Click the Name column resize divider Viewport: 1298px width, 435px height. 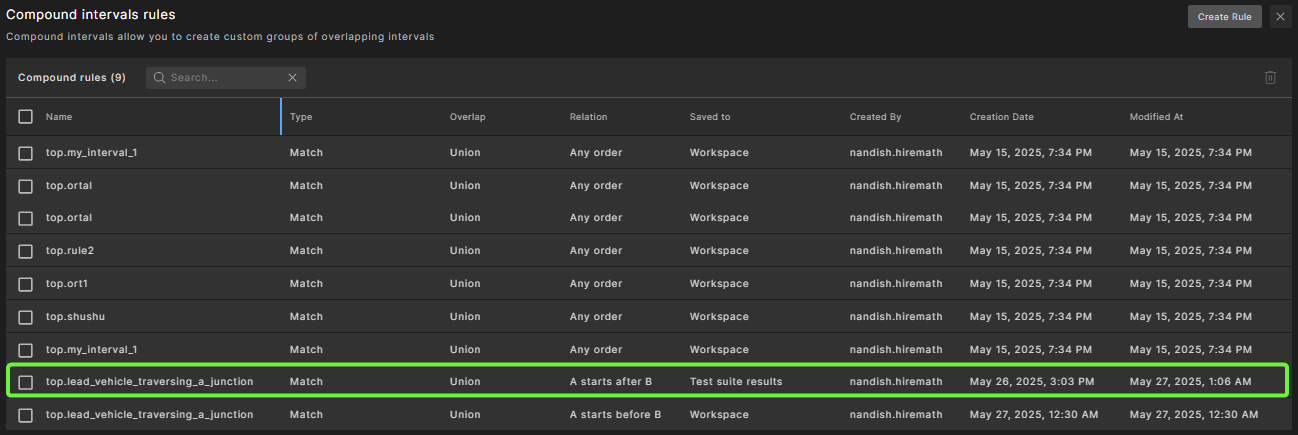tap(281, 117)
